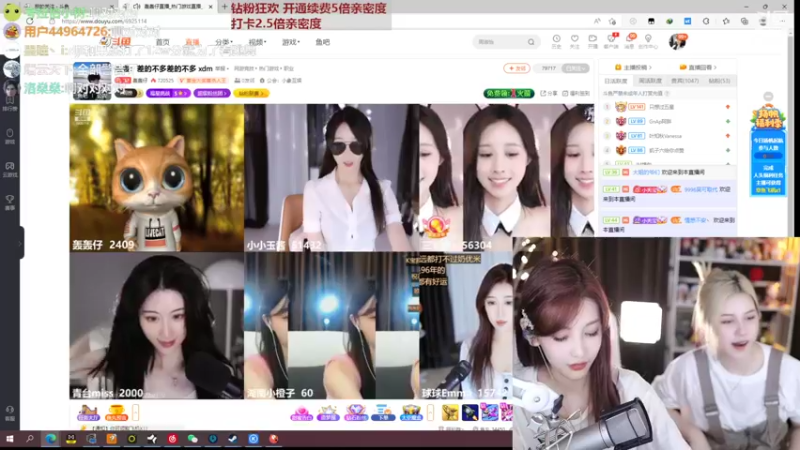
Task: Open the mobile watch icon link
Action: (576, 93)
